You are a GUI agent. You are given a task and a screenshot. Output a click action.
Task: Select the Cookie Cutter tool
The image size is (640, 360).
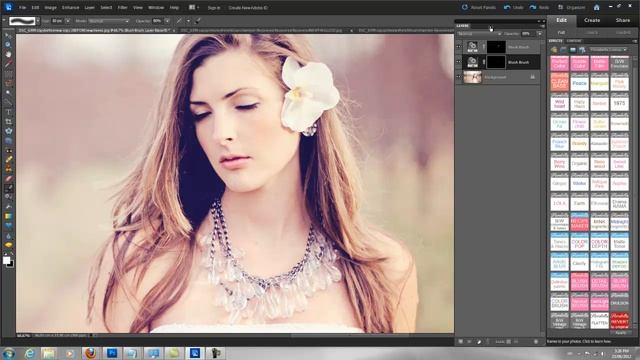8,131
